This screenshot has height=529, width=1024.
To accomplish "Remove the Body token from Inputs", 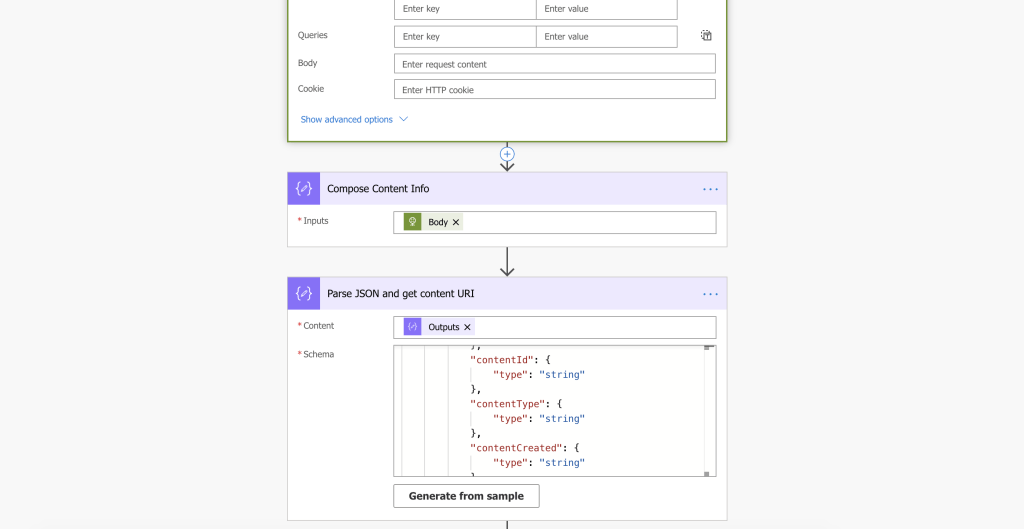I will coord(456,222).
